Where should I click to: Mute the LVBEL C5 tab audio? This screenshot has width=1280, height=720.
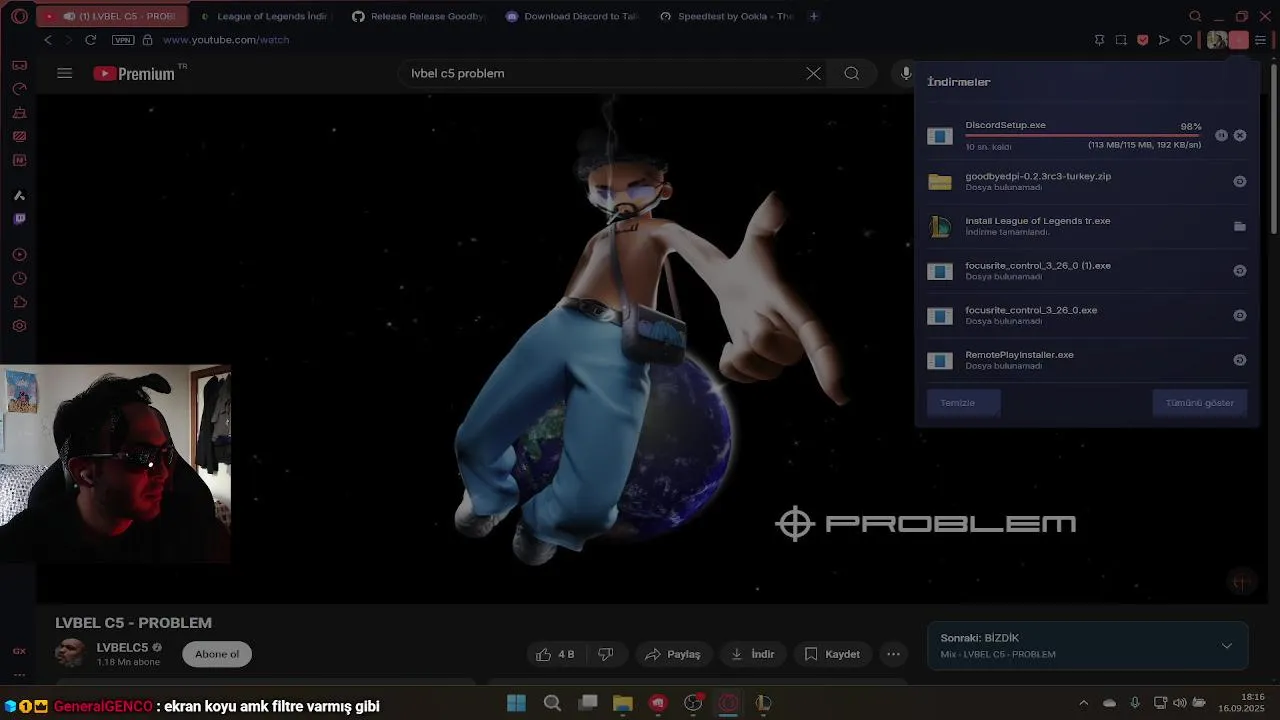point(69,16)
